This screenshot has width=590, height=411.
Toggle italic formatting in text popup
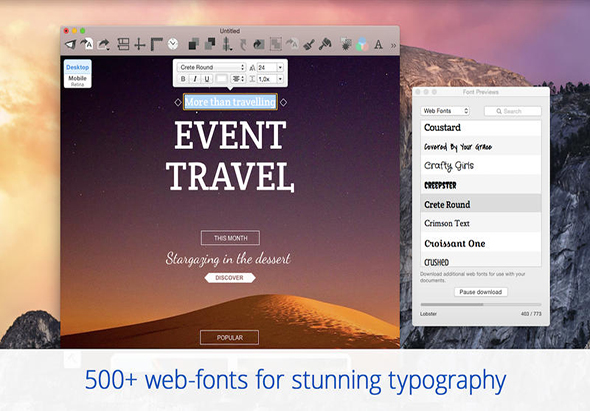pyautogui.click(x=195, y=79)
